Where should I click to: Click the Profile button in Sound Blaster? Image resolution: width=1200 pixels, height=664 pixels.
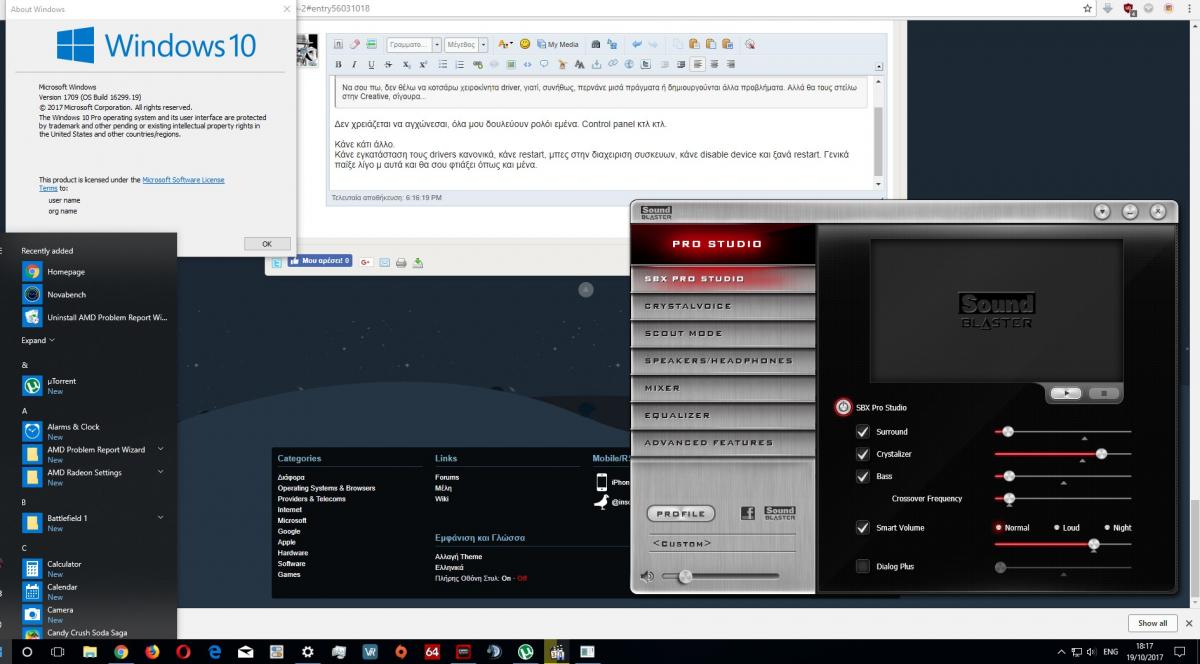tap(681, 513)
